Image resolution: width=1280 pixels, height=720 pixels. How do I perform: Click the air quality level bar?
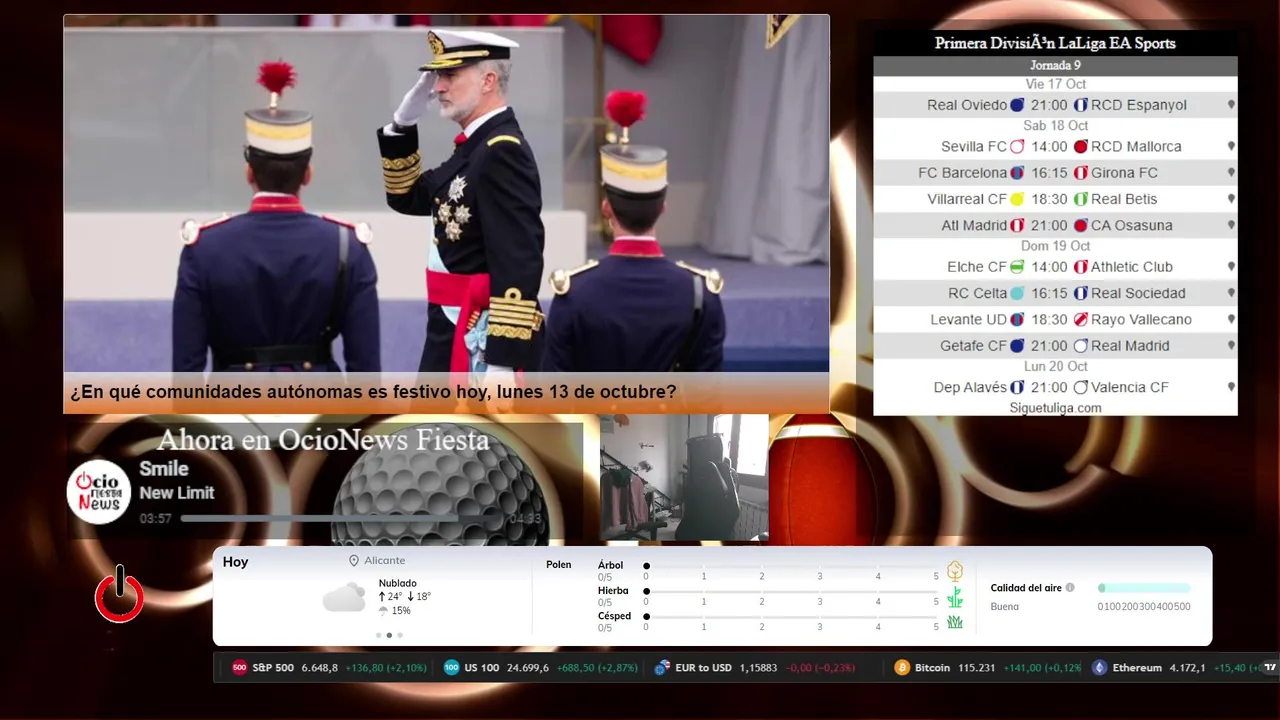[x=1144, y=588]
